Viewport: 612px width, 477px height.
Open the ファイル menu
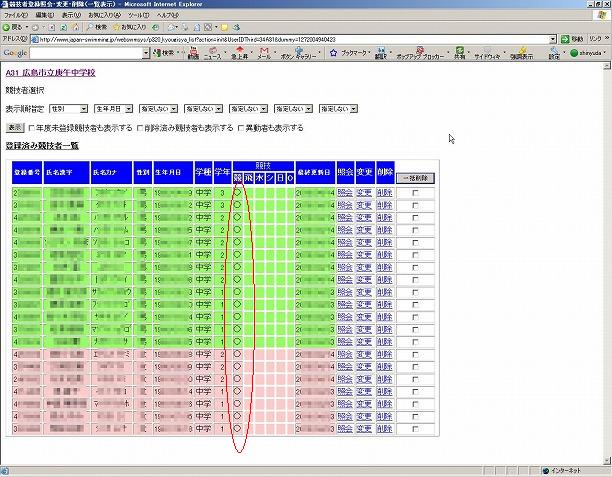pos(16,15)
